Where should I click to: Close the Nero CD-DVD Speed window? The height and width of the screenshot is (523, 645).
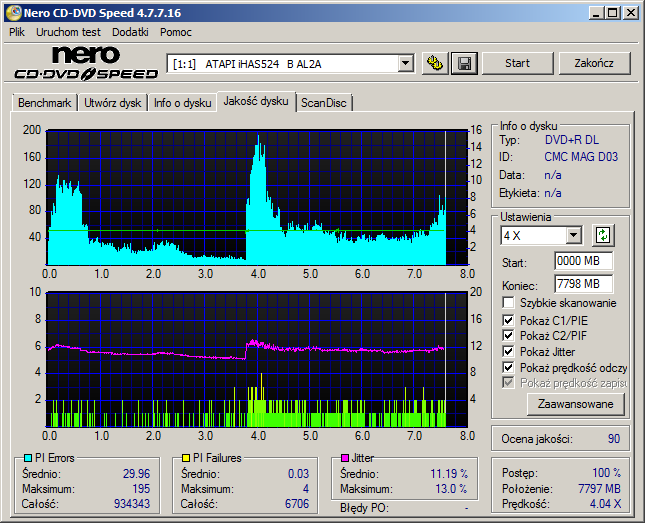[x=631, y=13]
